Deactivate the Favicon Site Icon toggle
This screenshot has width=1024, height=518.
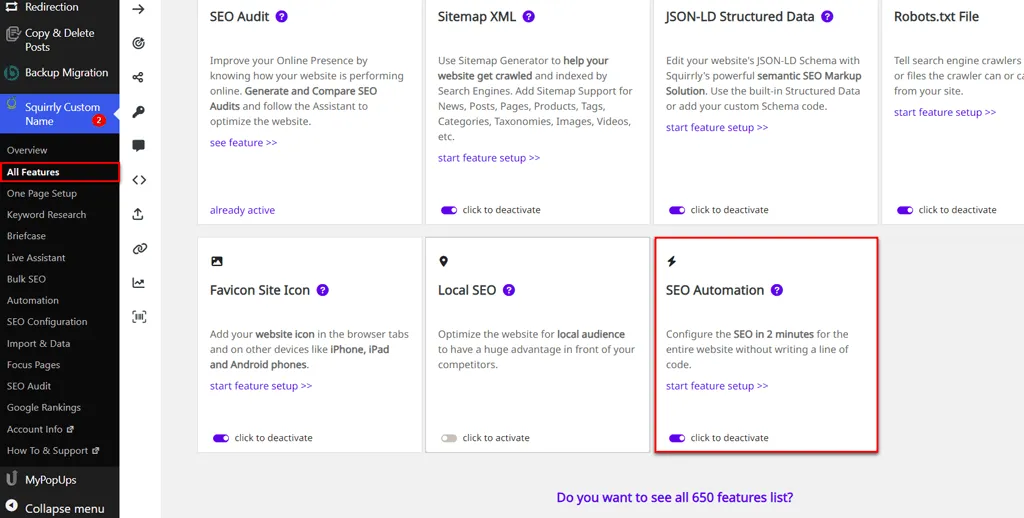(221, 438)
